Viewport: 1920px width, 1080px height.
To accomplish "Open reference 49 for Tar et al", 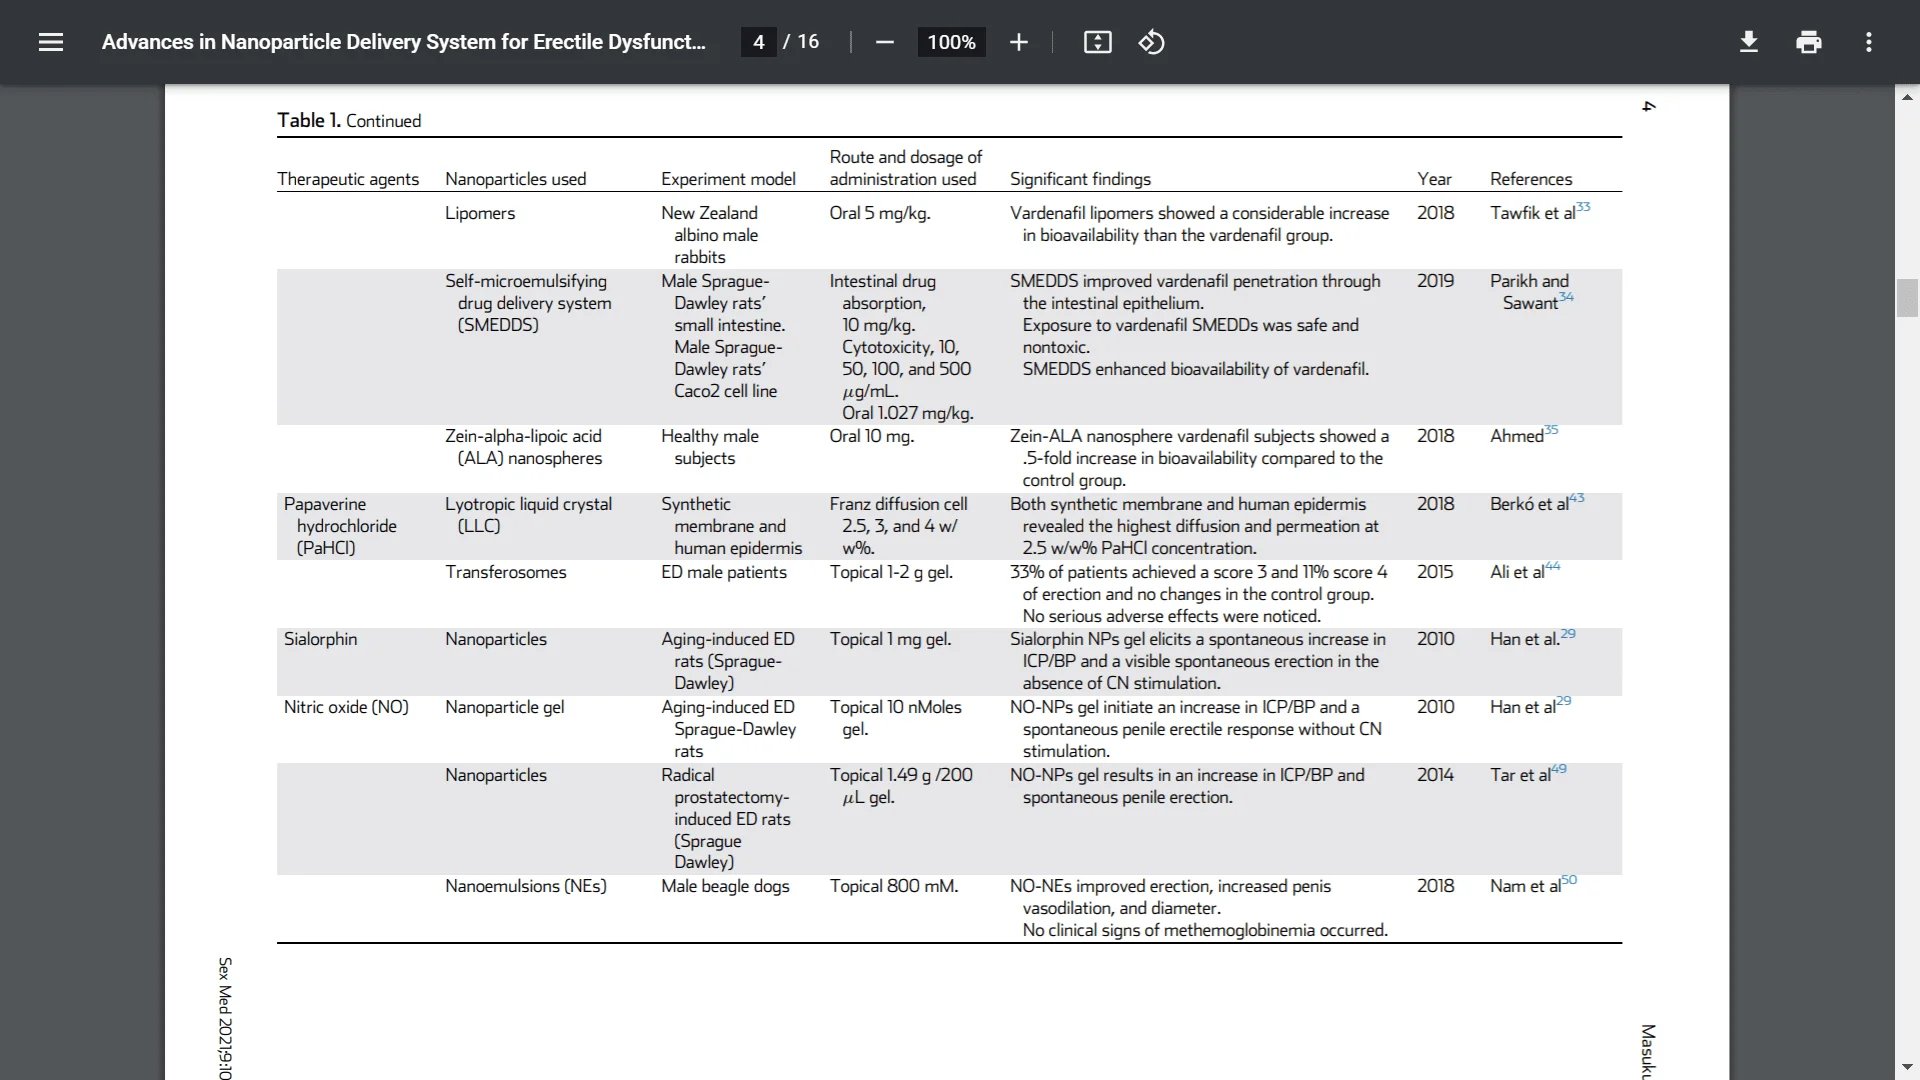I will point(1559,769).
